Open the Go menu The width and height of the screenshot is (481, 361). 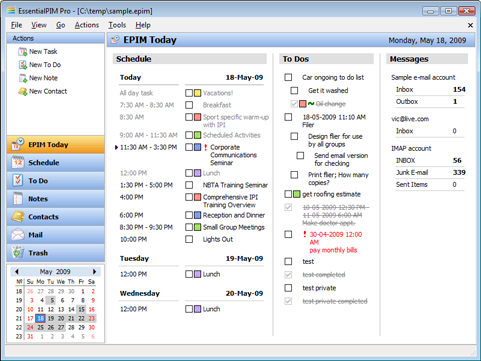[60, 25]
